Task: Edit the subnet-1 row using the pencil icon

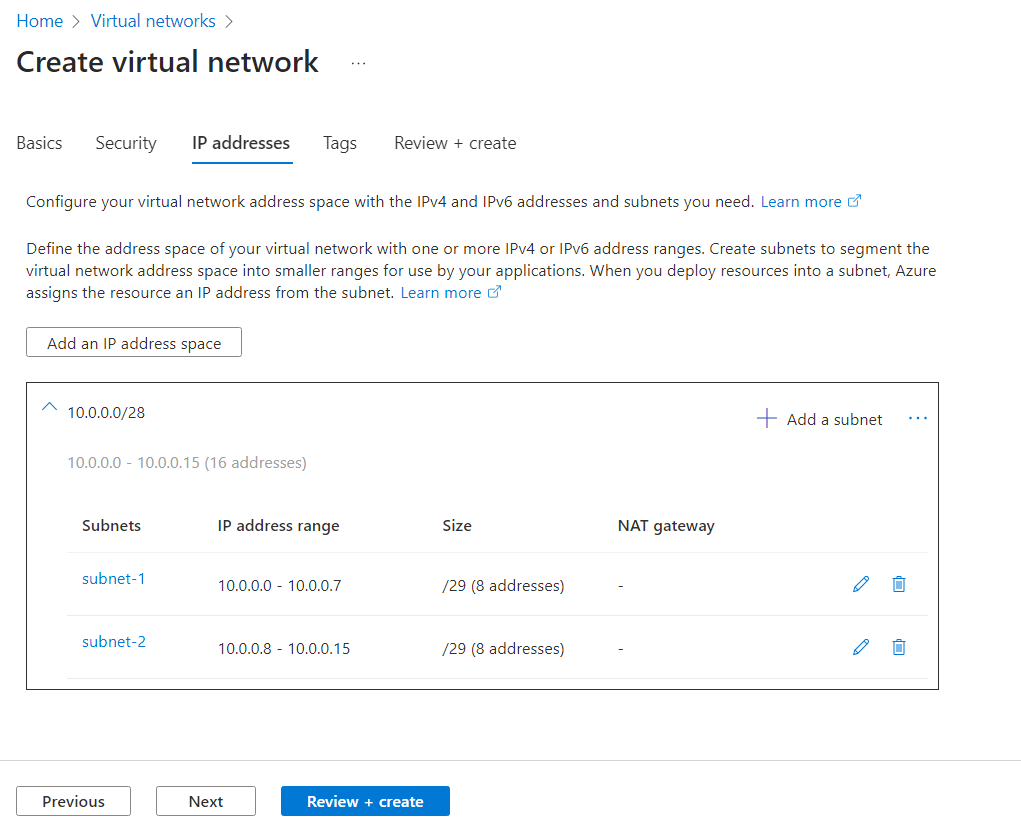Action: (861, 584)
